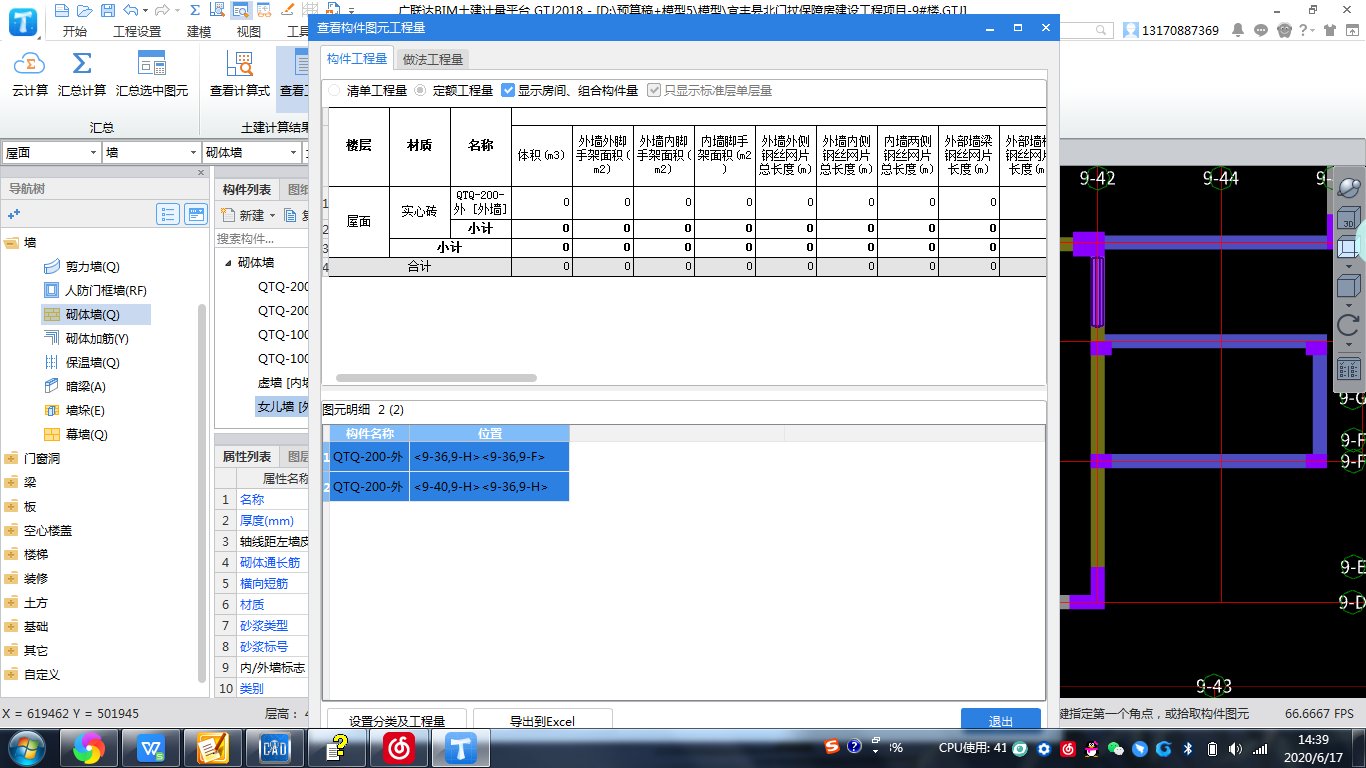
Task: Open the 新建 dropdown arrow in component list
Action: [273, 215]
